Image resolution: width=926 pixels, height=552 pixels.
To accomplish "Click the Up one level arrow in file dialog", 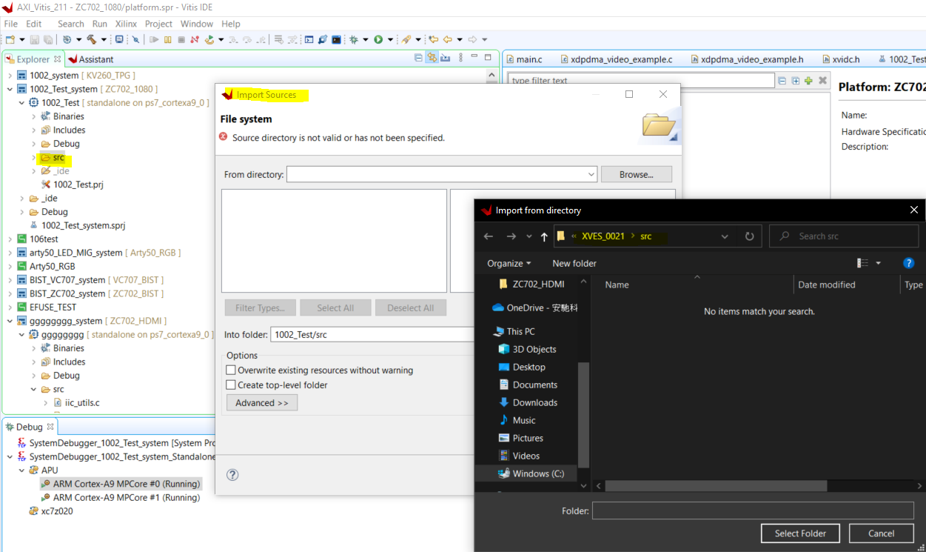I will (544, 237).
